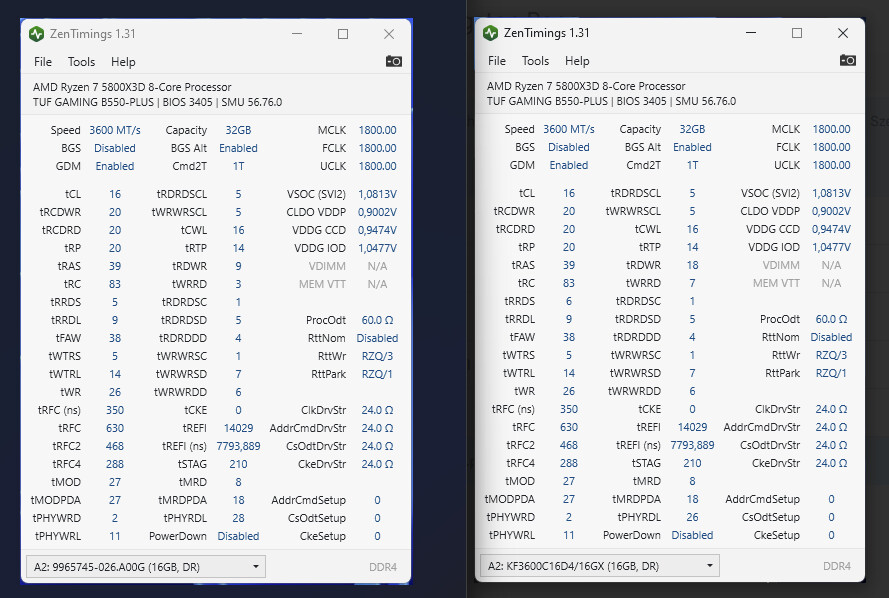Select tRDWR value 18 in right window
Image resolution: width=889 pixels, height=598 pixels.
pos(692,265)
